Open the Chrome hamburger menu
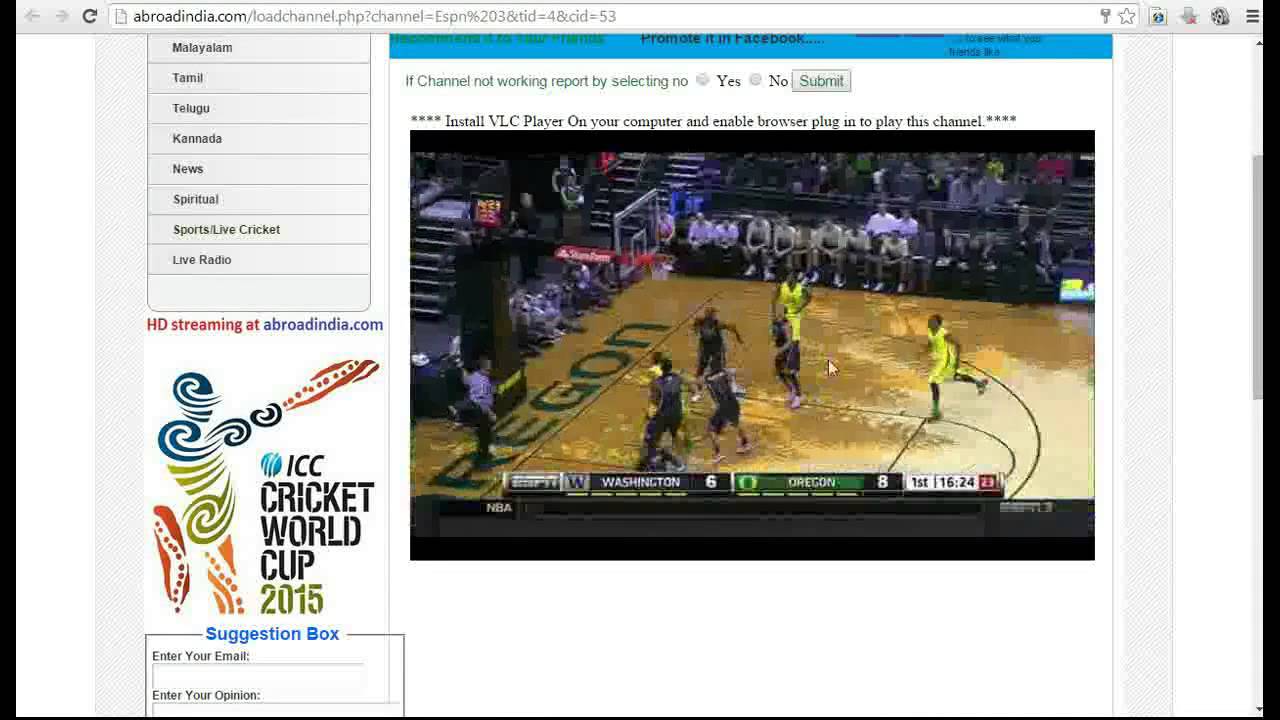Image resolution: width=1280 pixels, height=720 pixels. point(1252,16)
